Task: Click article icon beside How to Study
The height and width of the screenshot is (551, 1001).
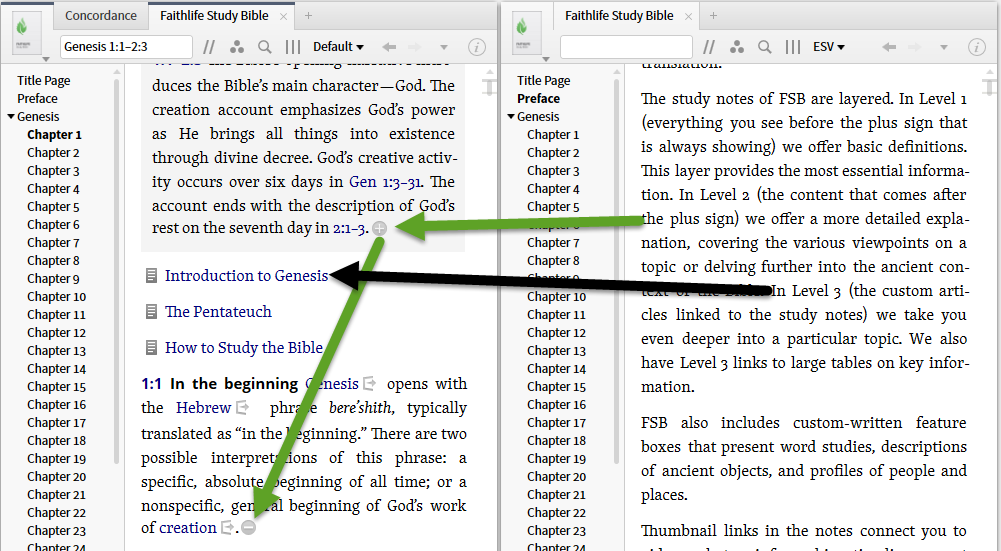Action: 151,347
